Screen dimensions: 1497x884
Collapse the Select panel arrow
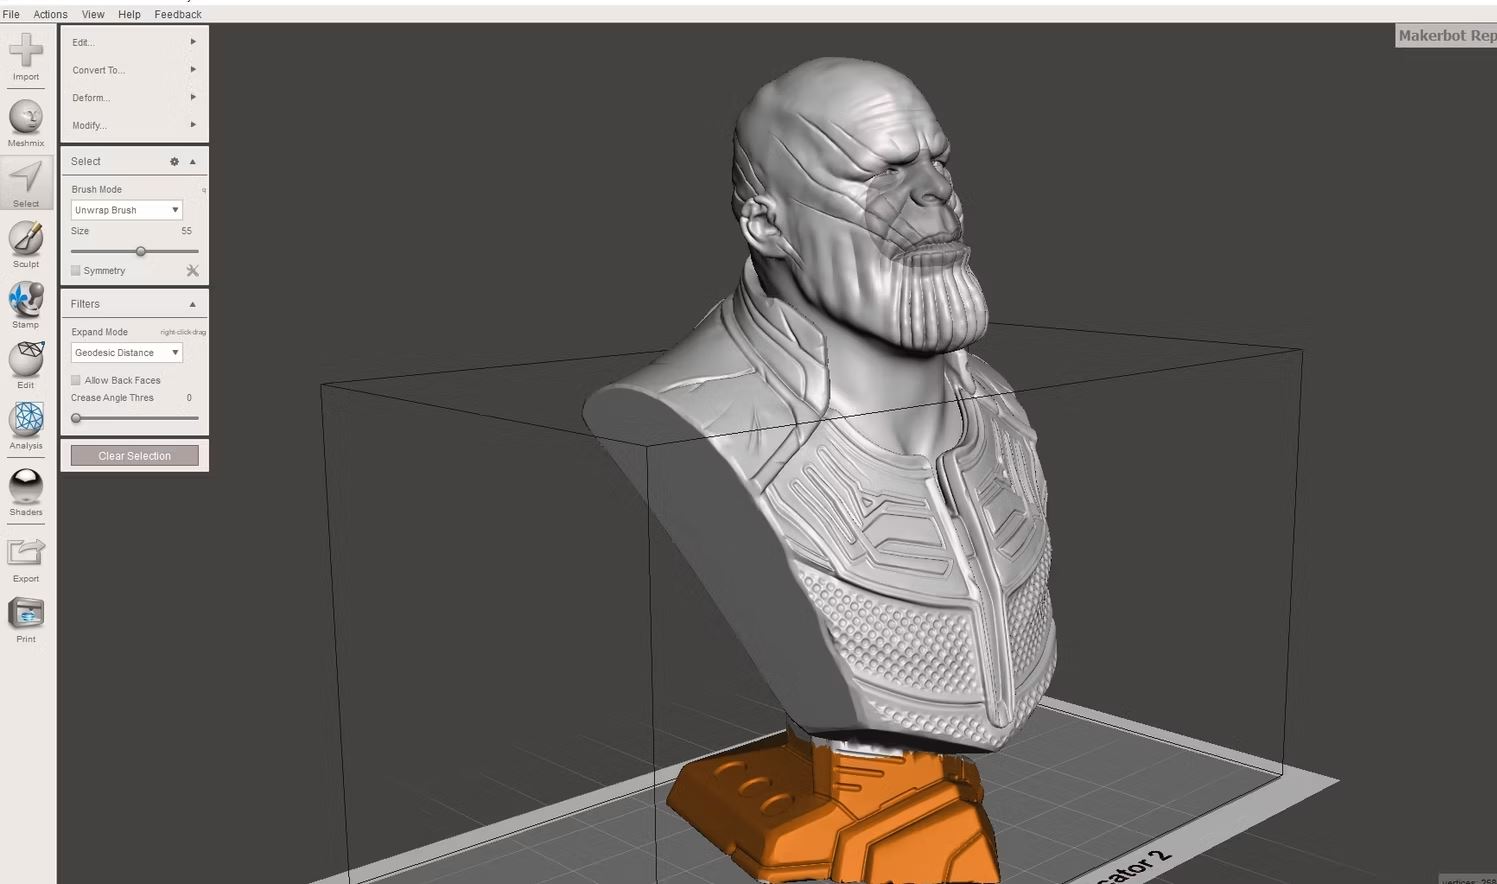coord(193,161)
